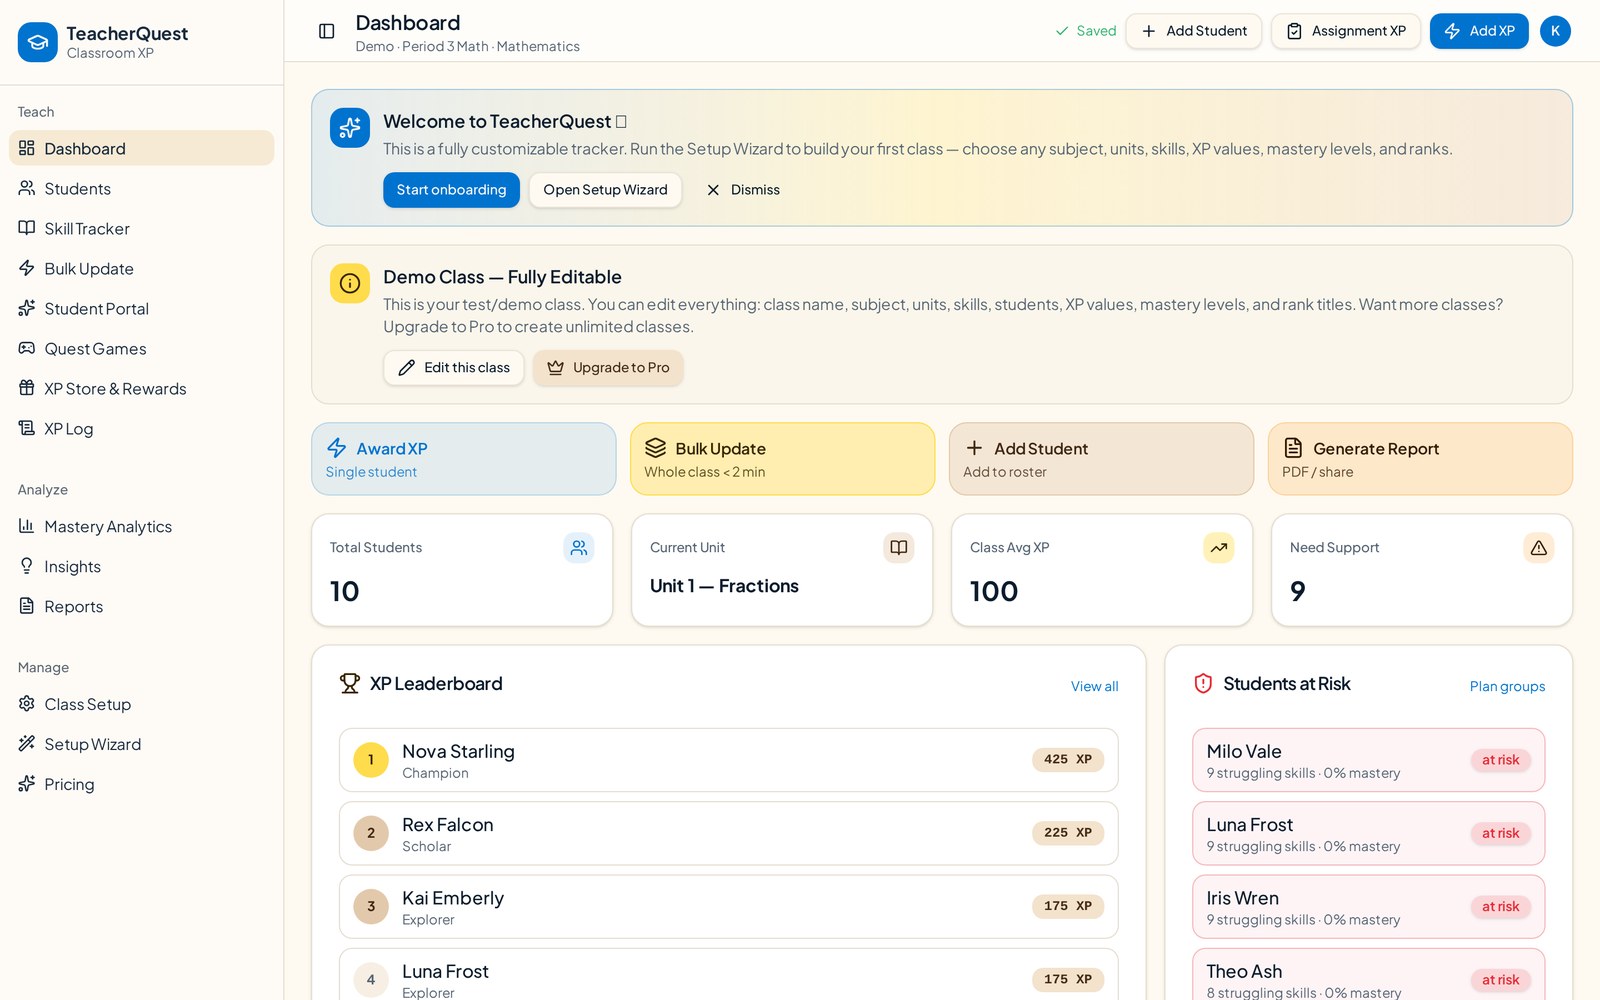Image resolution: width=1600 pixels, height=1000 pixels.
Task: Click the info icon in Demo Class card
Action: [350, 283]
